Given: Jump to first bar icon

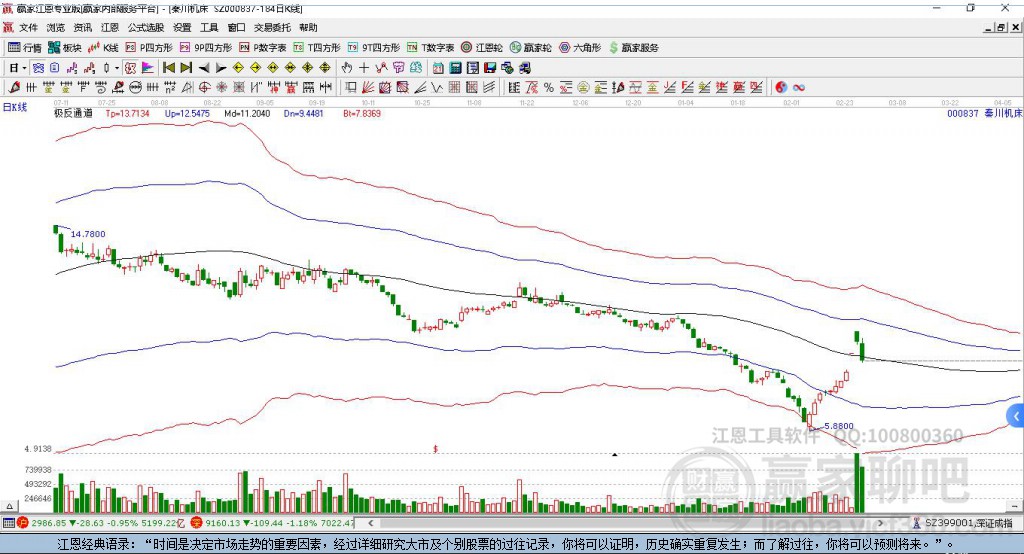Looking at the screenshot, I should tap(169, 68).
